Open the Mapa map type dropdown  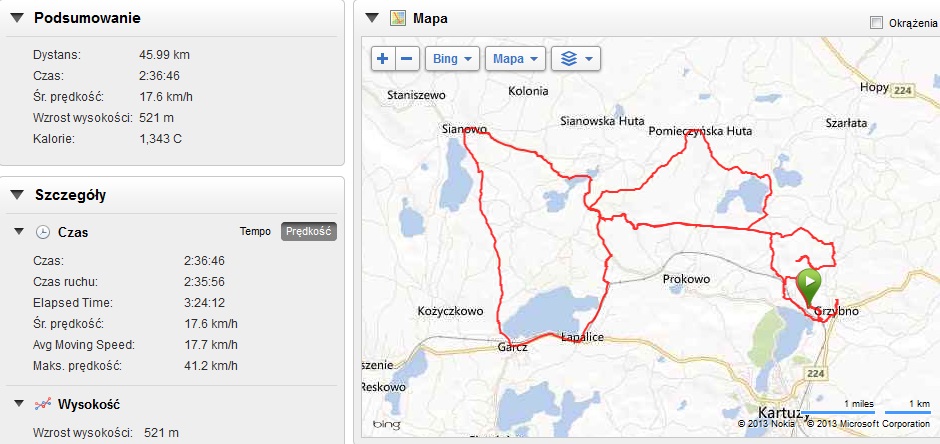(515, 59)
